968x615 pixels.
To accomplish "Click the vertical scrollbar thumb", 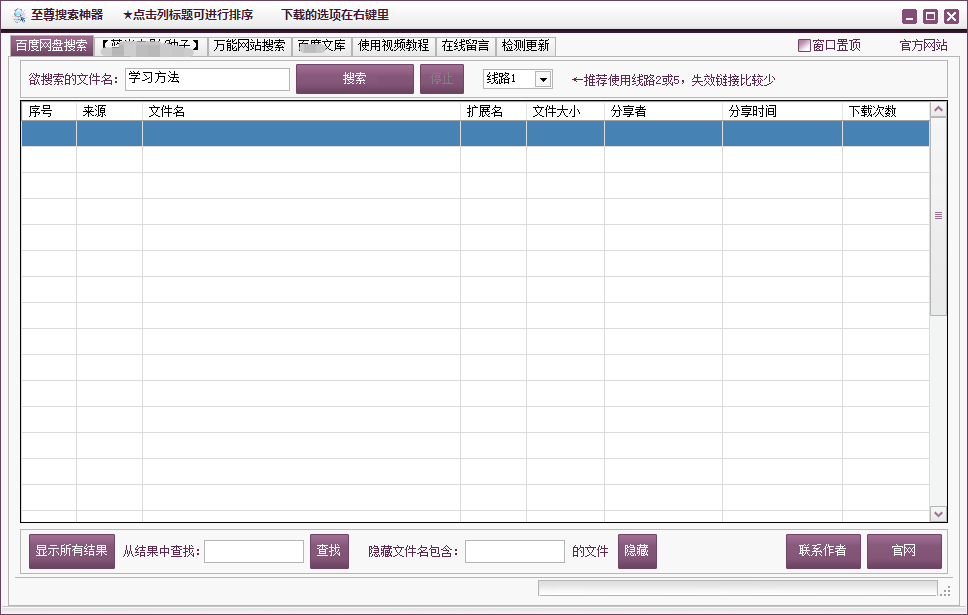I will coord(938,216).
